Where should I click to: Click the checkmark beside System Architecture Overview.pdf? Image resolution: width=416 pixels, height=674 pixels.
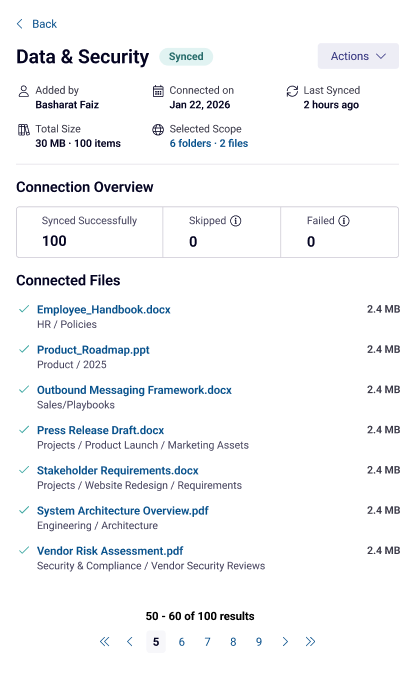[24, 510]
